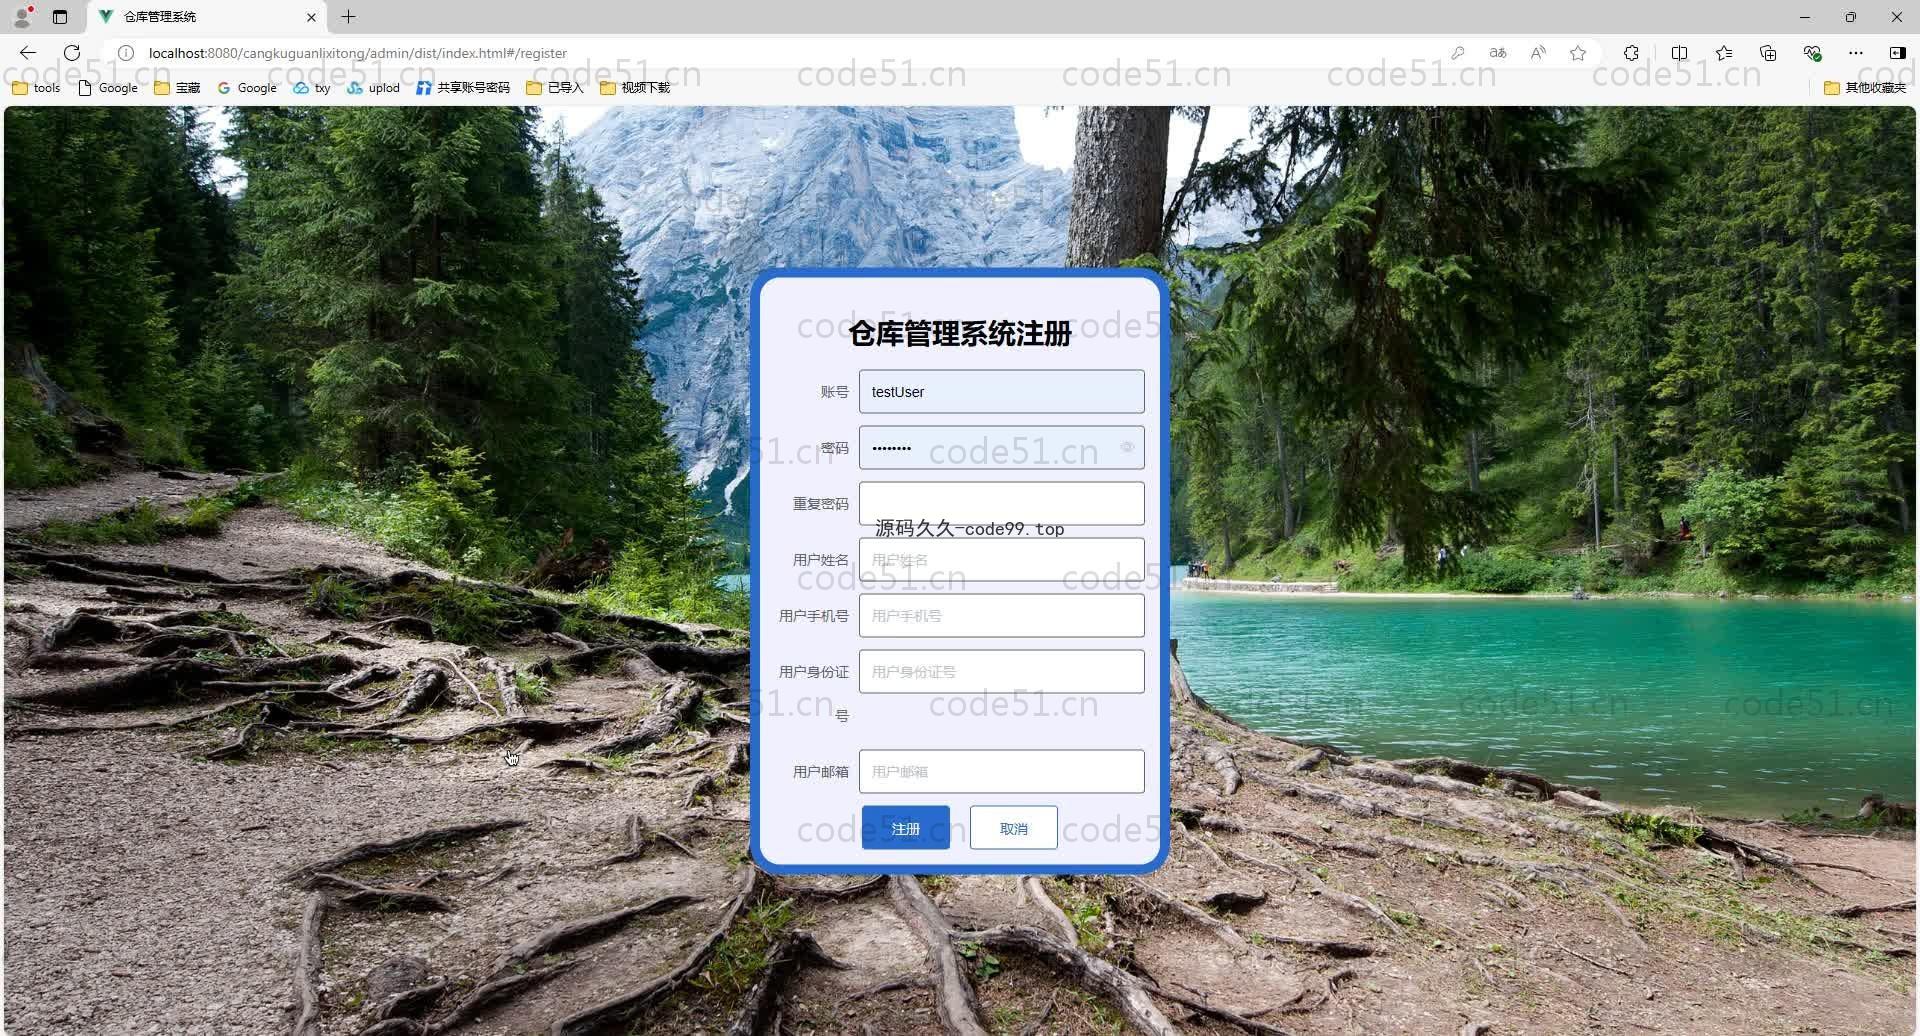1920x1036 pixels.
Task: Click the 仓库管理系统注册 heading
Action: tap(960, 334)
